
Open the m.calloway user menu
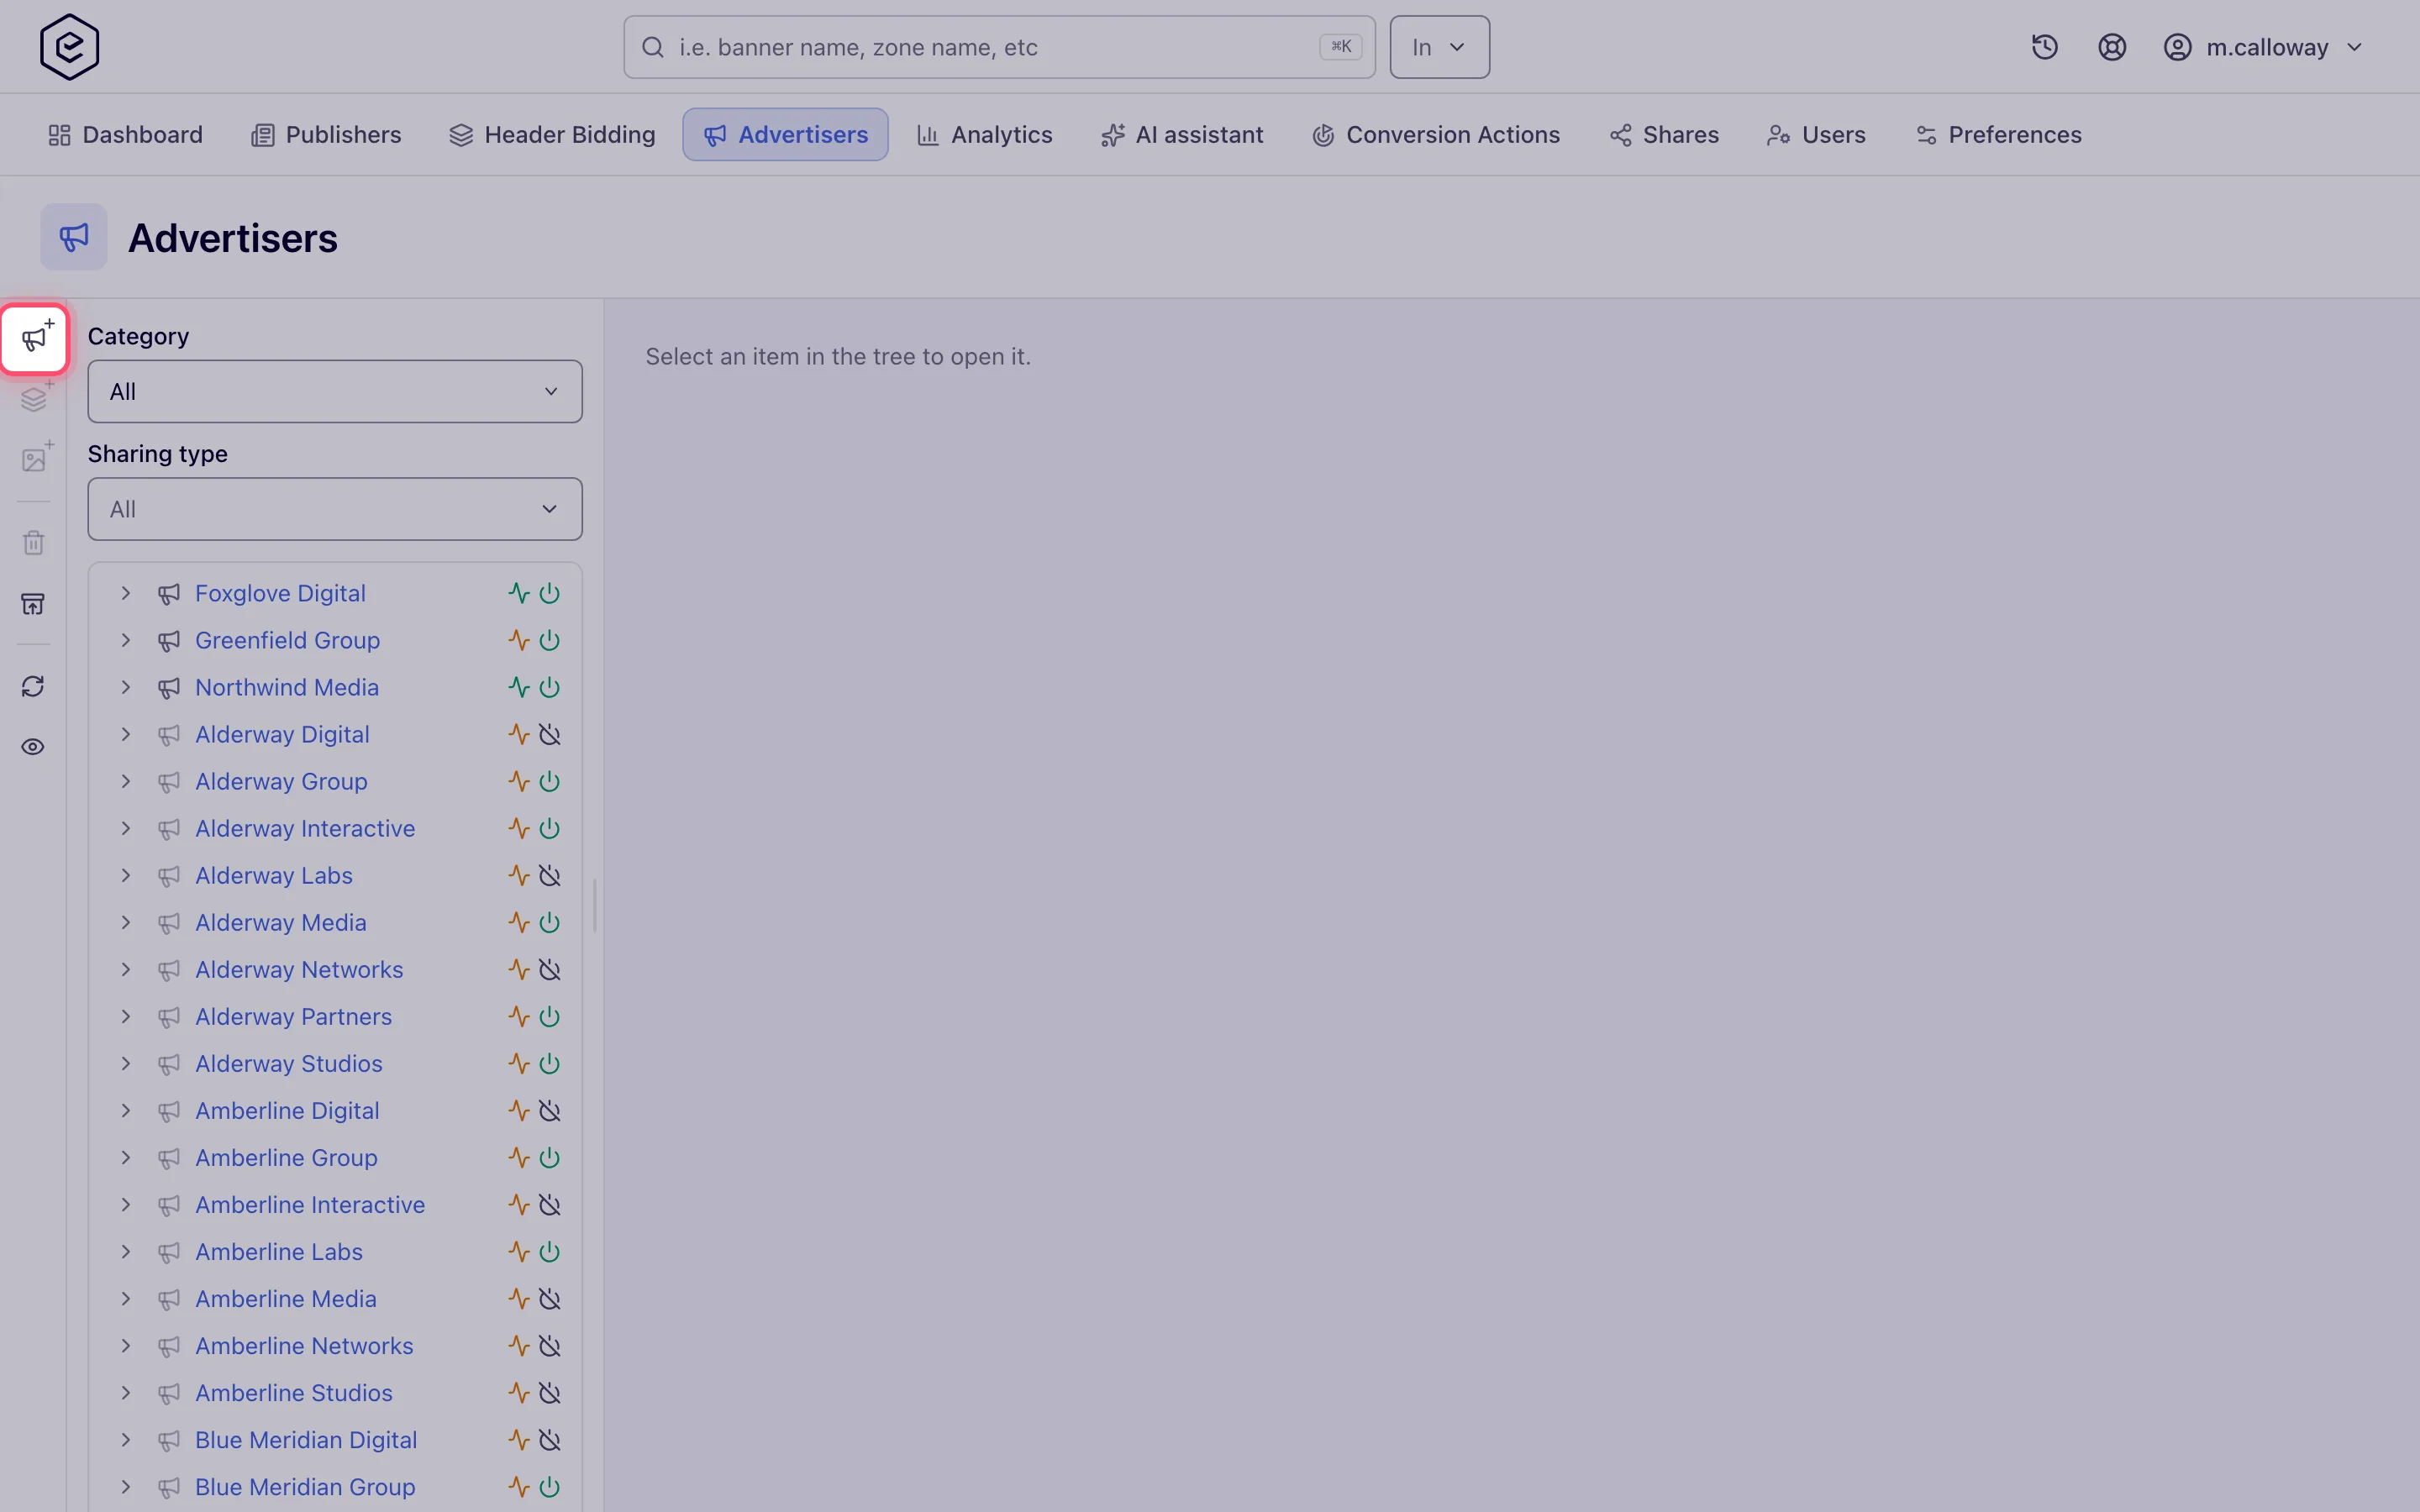[x=2263, y=47]
